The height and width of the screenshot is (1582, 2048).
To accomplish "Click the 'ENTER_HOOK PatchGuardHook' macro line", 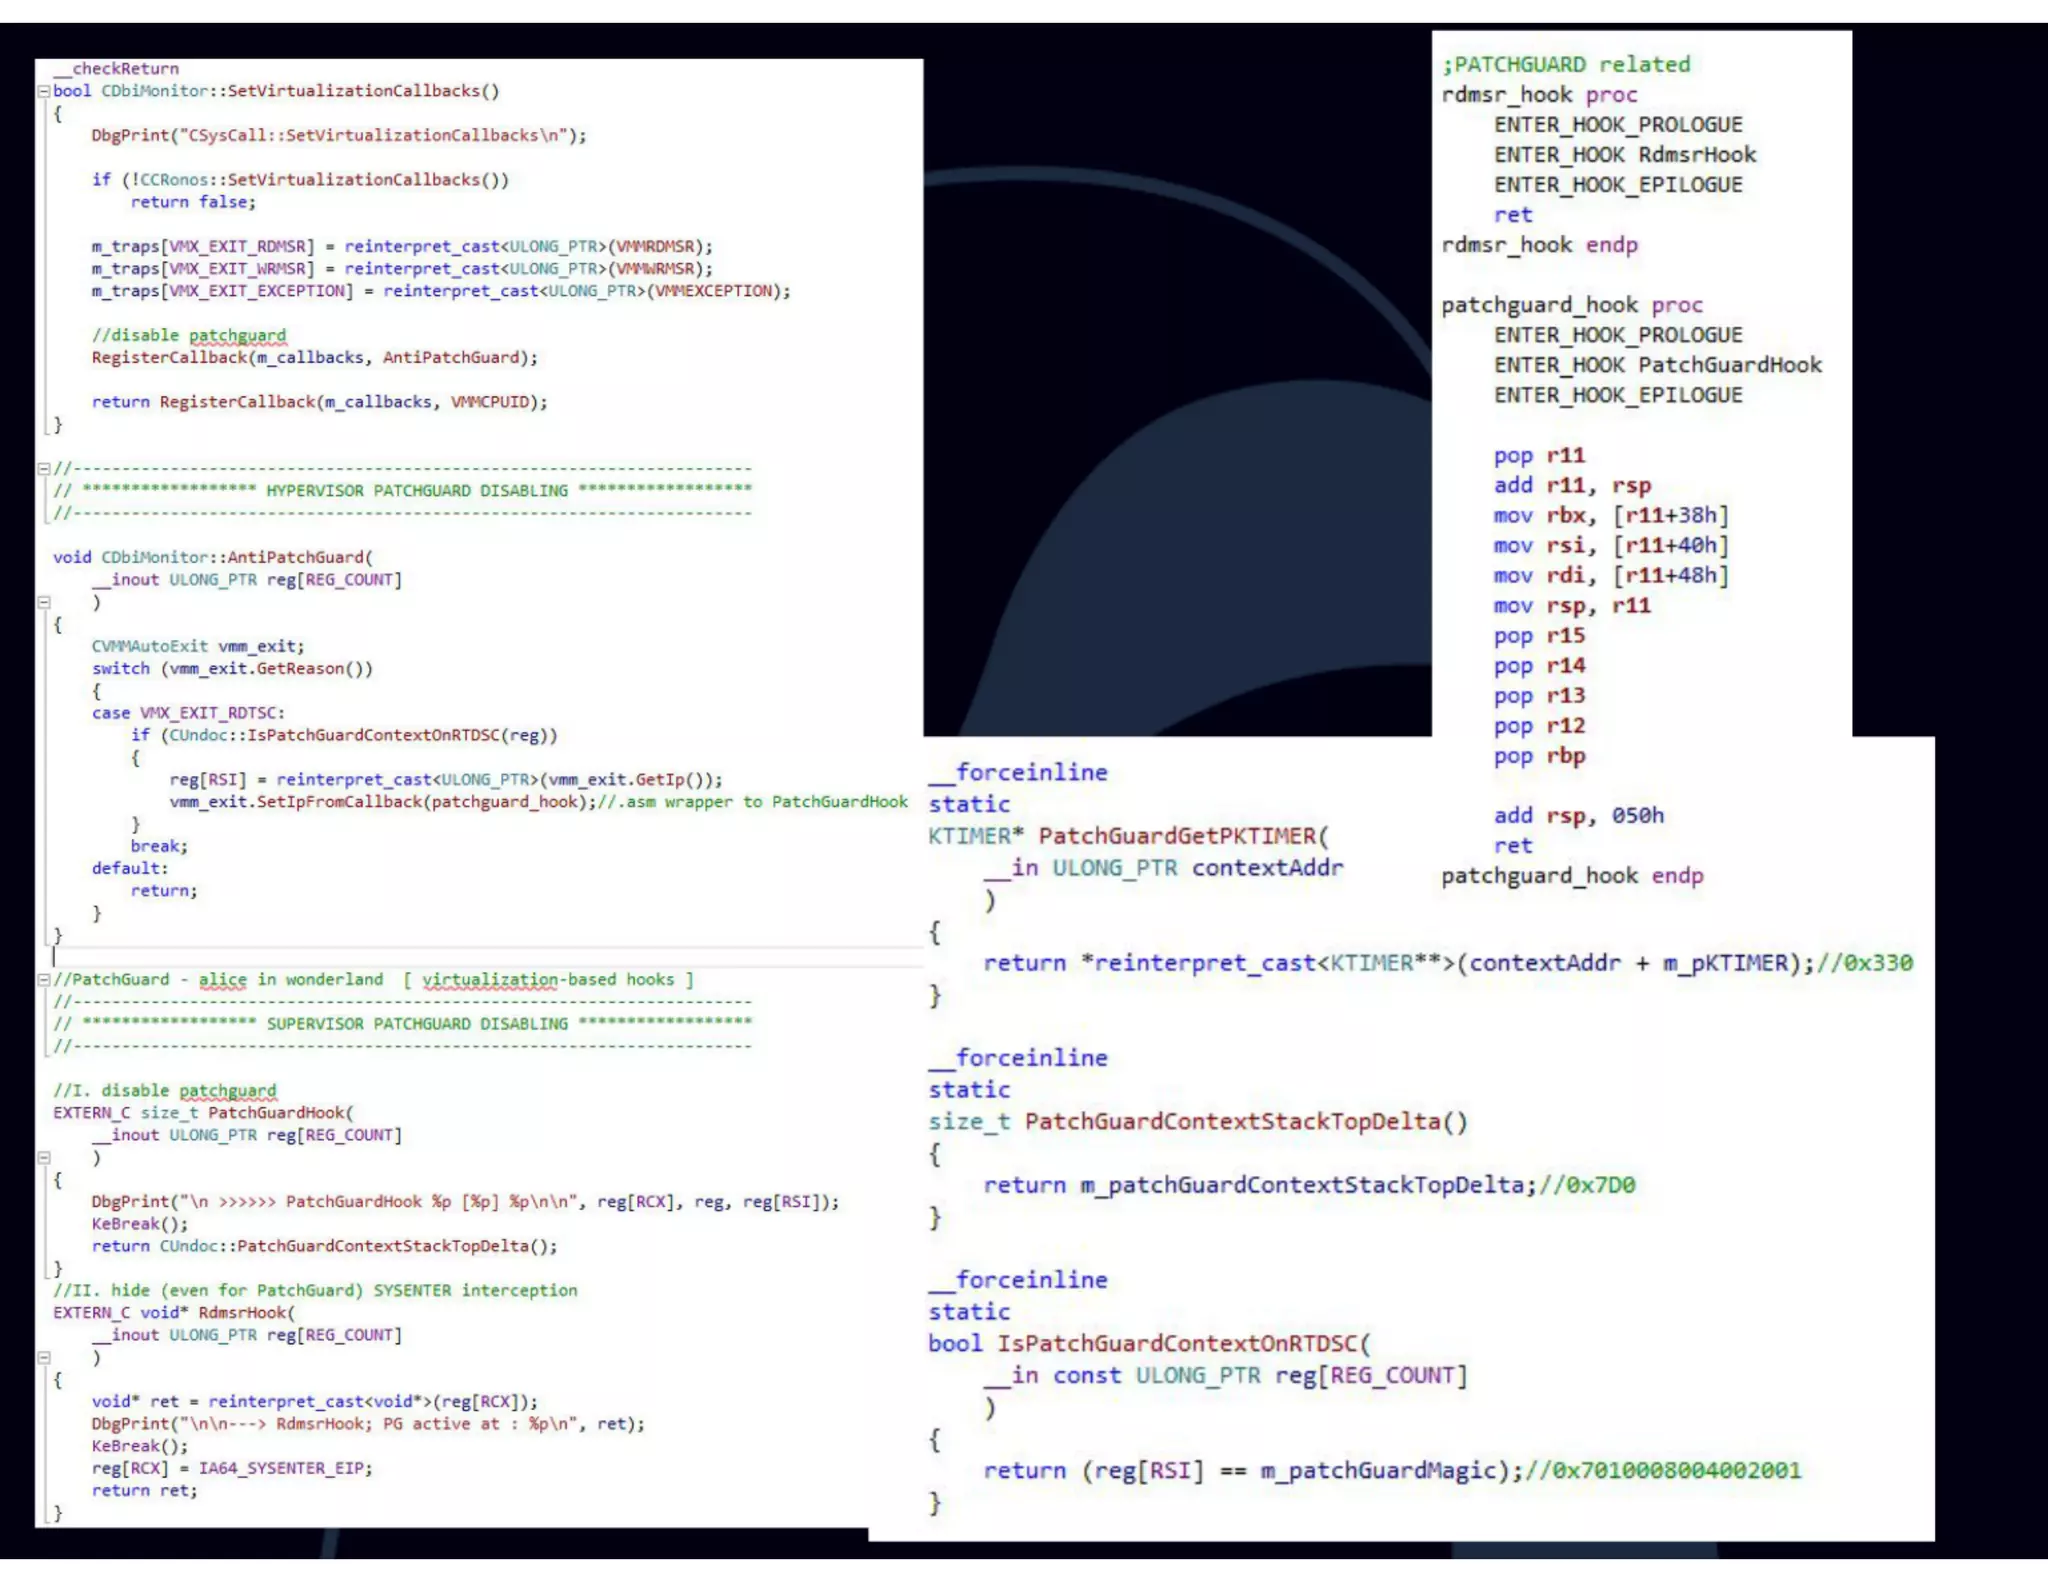I will (1658, 365).
